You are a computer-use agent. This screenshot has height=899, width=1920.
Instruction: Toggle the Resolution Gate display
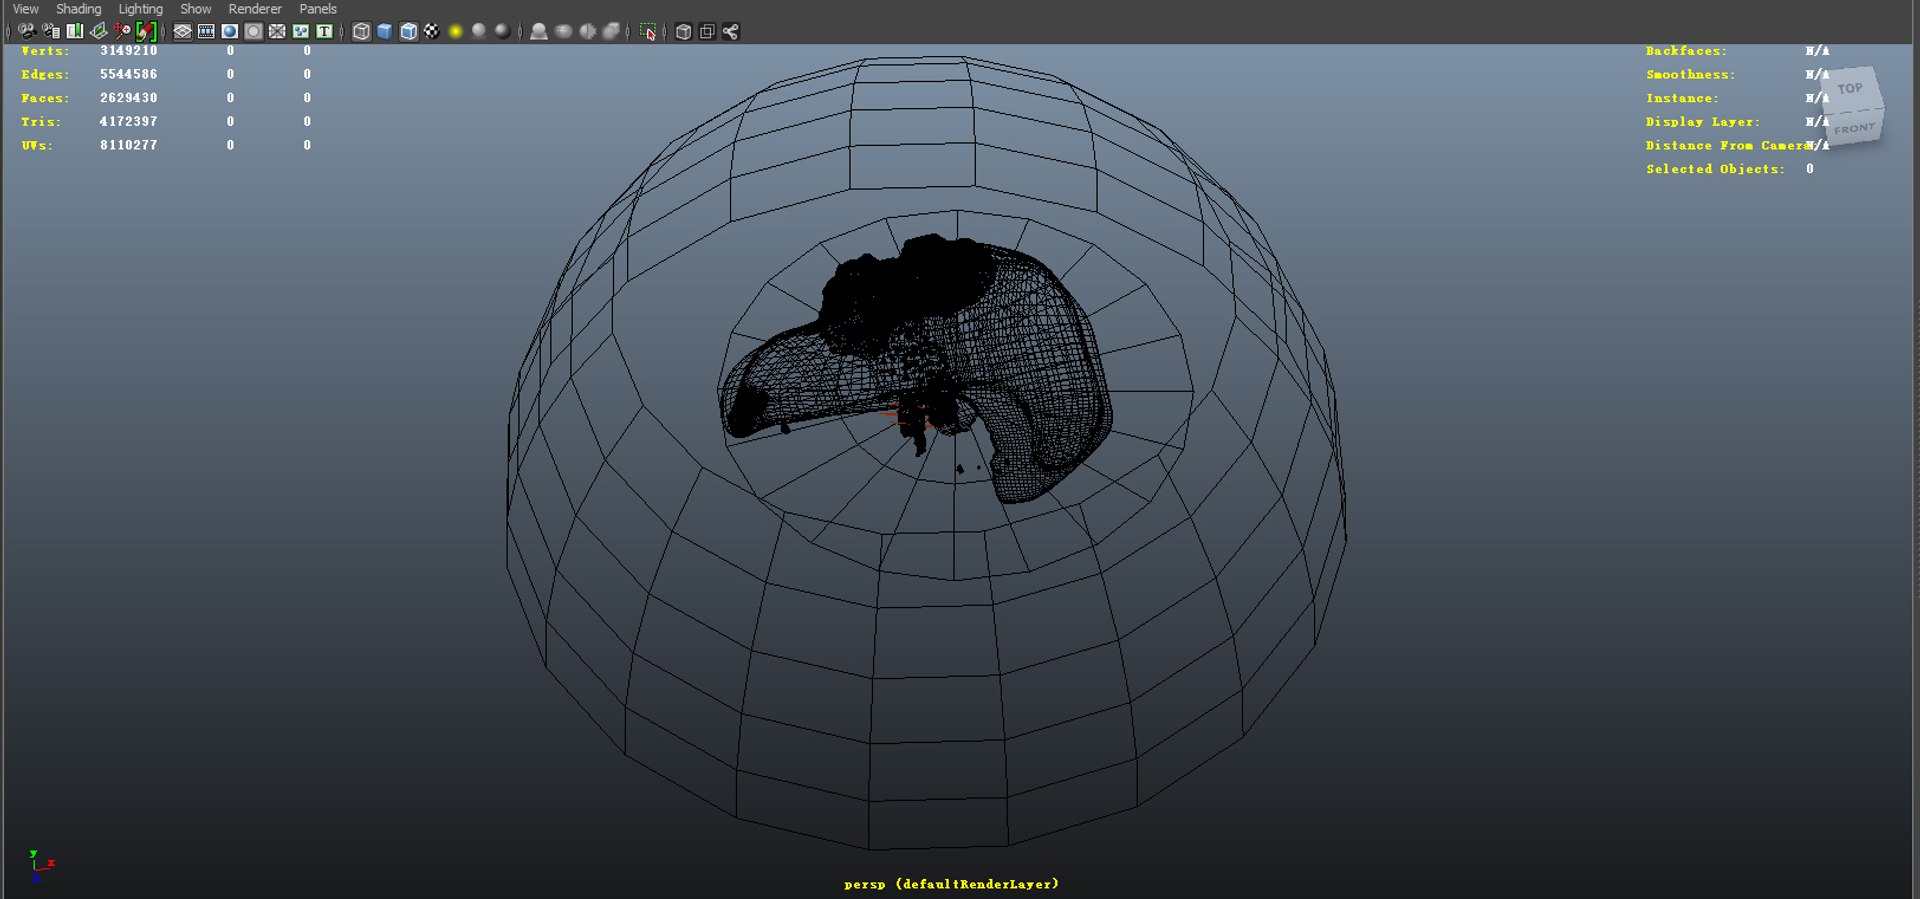(x=230, y=32)
